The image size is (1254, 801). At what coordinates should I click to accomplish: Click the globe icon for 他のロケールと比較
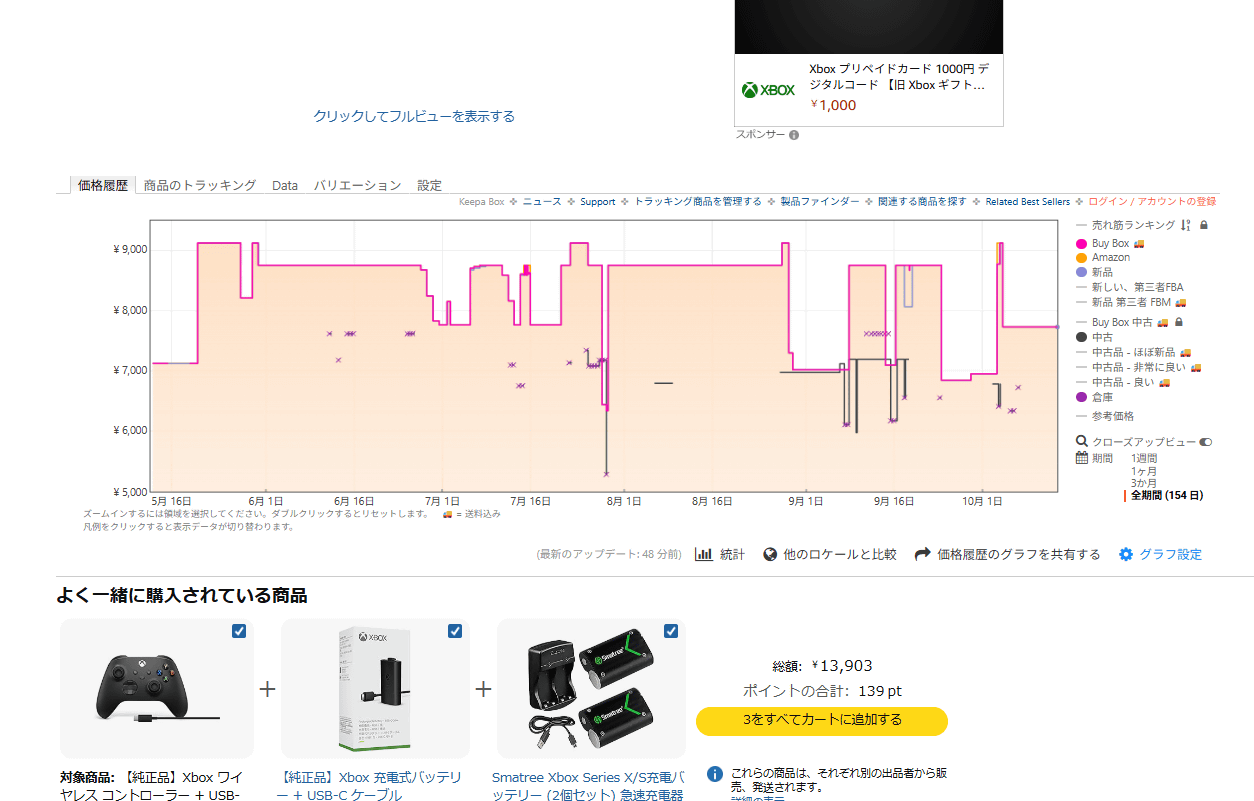(770, 554)
